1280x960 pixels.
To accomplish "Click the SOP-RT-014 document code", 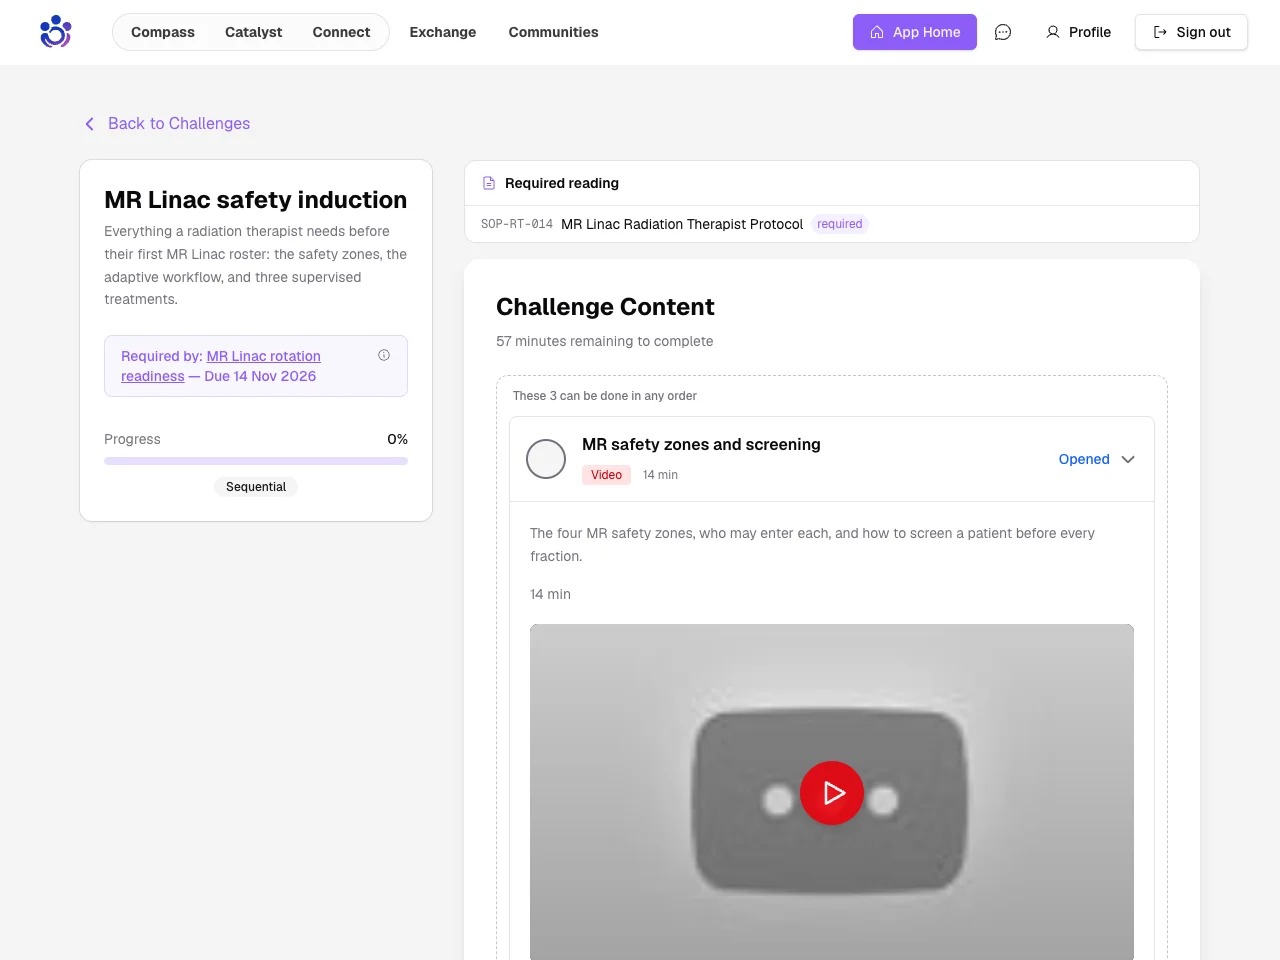I will coord(517,224).
